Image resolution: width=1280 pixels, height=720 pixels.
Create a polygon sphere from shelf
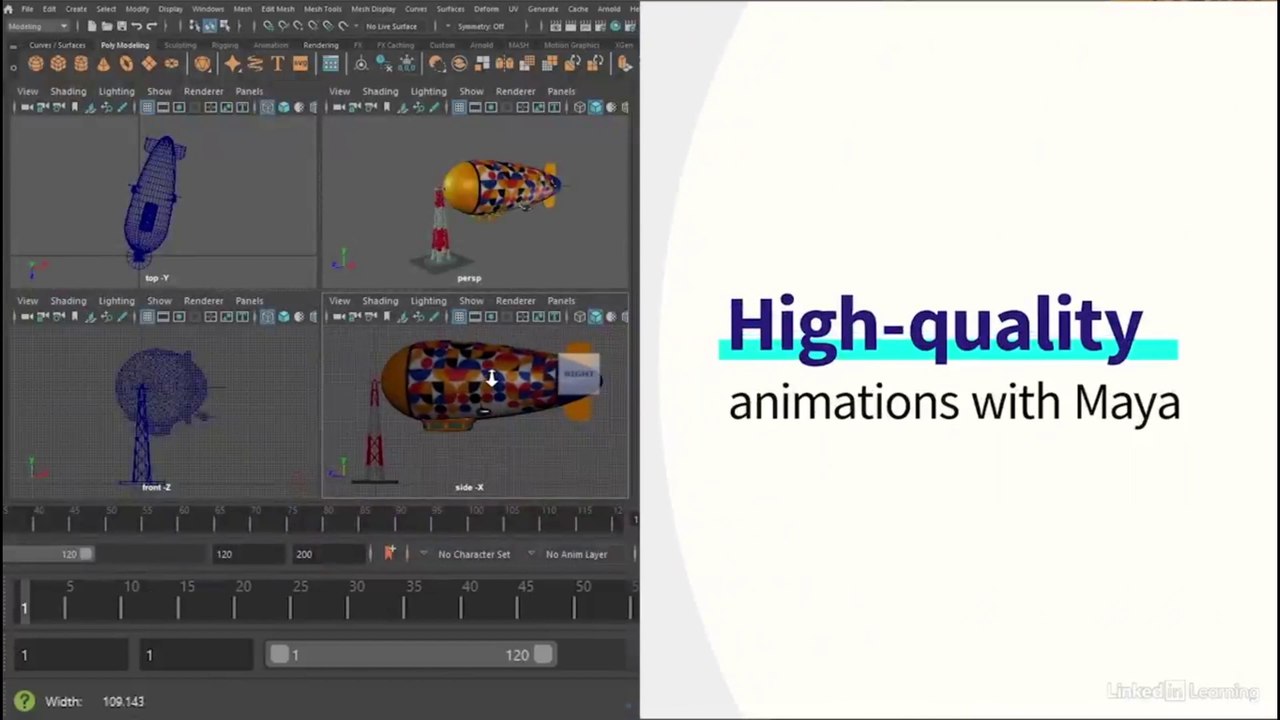(x=36, y=64)
